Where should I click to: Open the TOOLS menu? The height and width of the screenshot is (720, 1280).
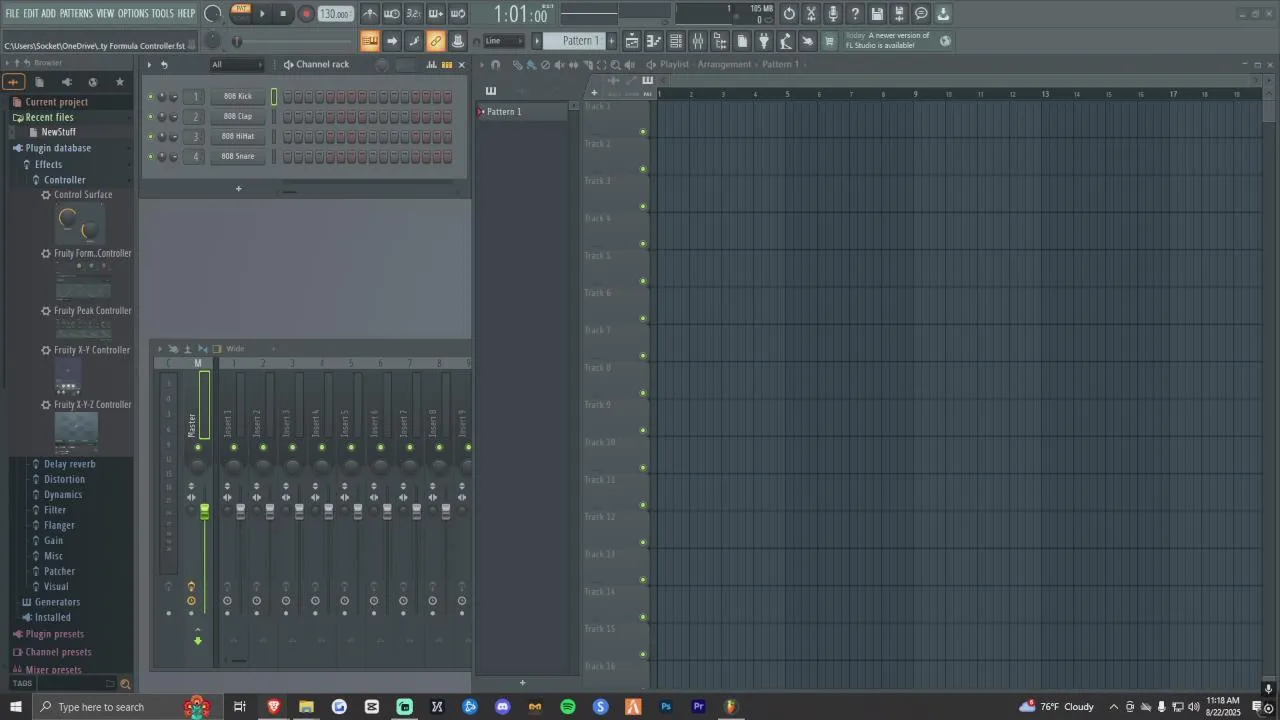coord(162,13)
